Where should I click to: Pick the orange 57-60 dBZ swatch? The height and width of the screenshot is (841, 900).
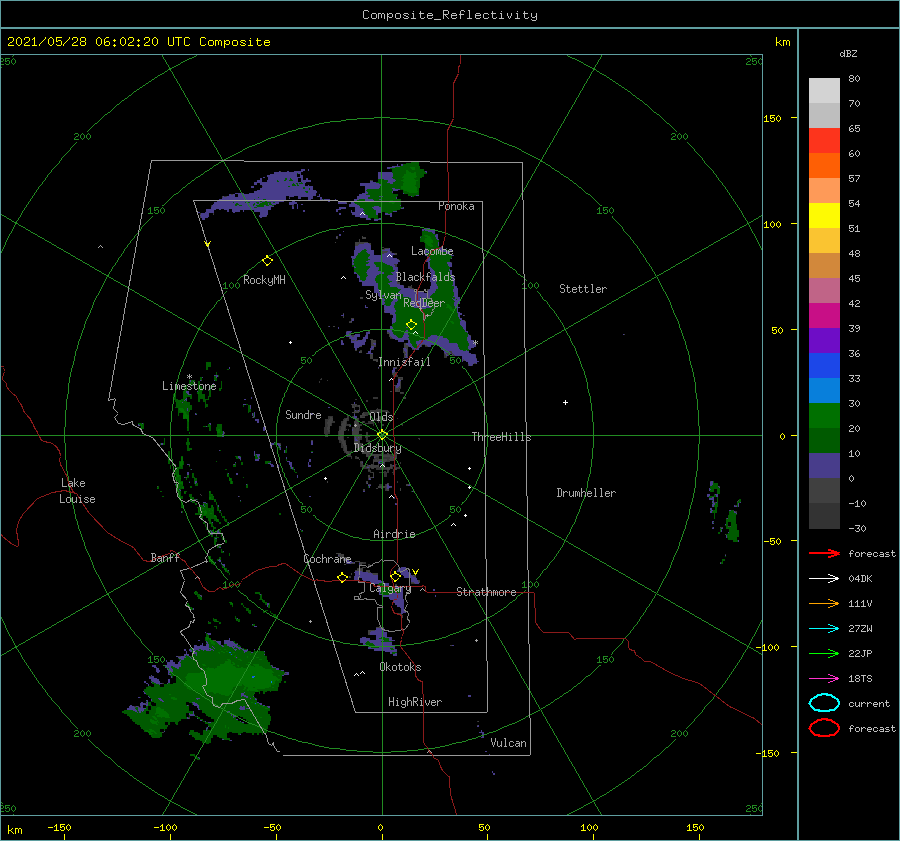pos(824,166)
